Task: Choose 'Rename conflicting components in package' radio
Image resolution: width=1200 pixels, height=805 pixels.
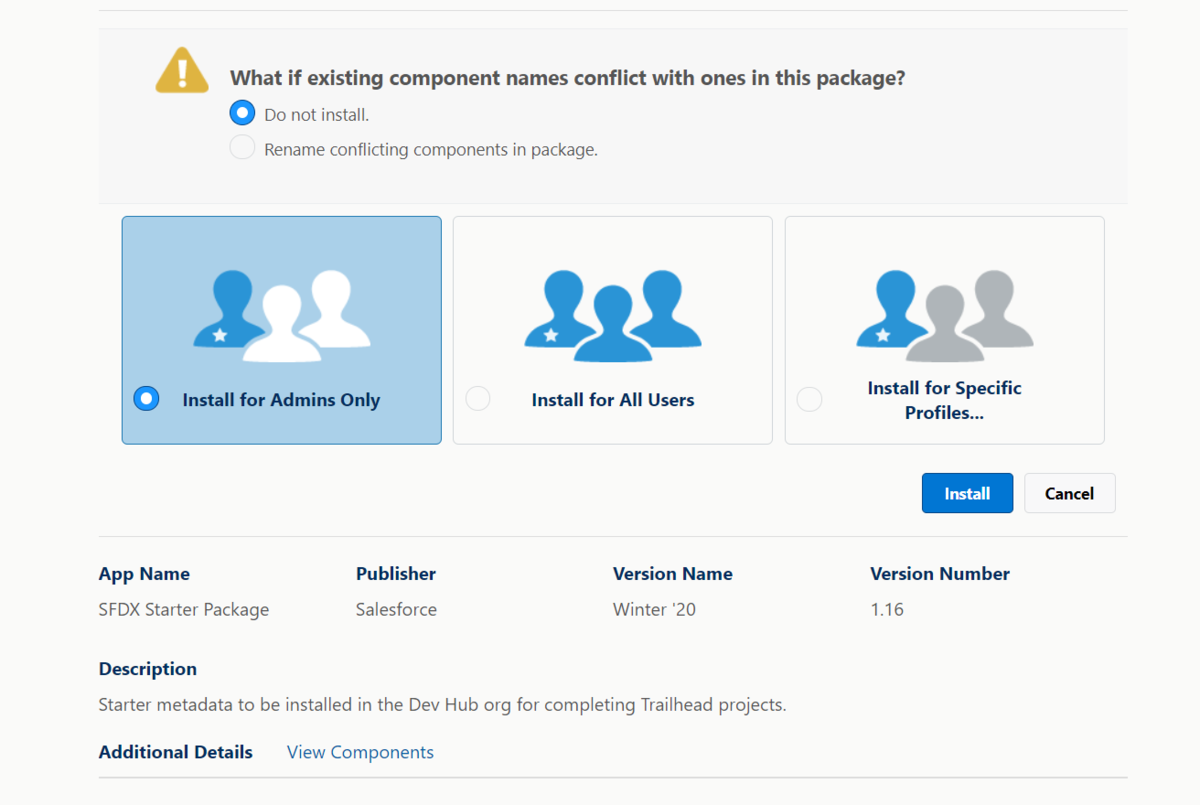Action: point(243,149)
